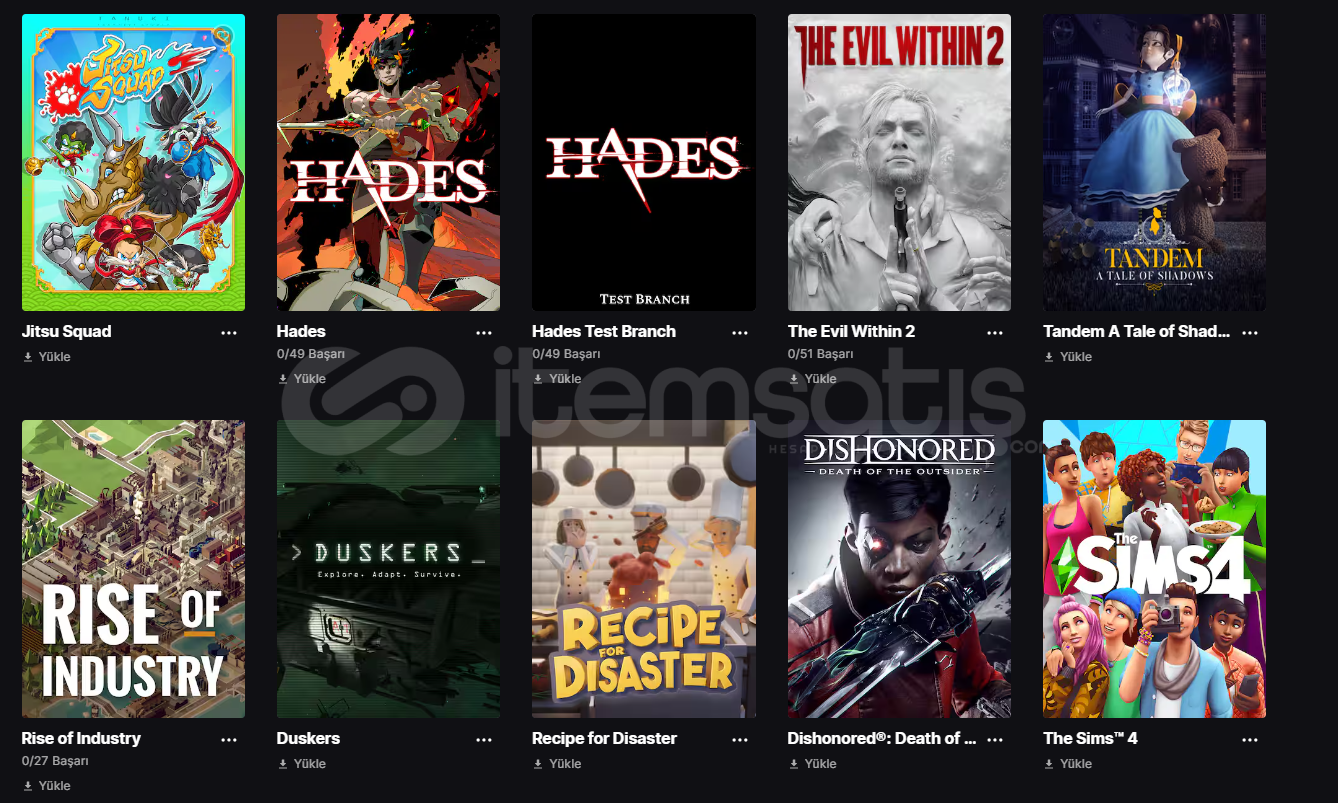Open the three-dot menu for Dishonored: Death of the Outsider
Screen dimensions: 1338x803
point(995,739)
